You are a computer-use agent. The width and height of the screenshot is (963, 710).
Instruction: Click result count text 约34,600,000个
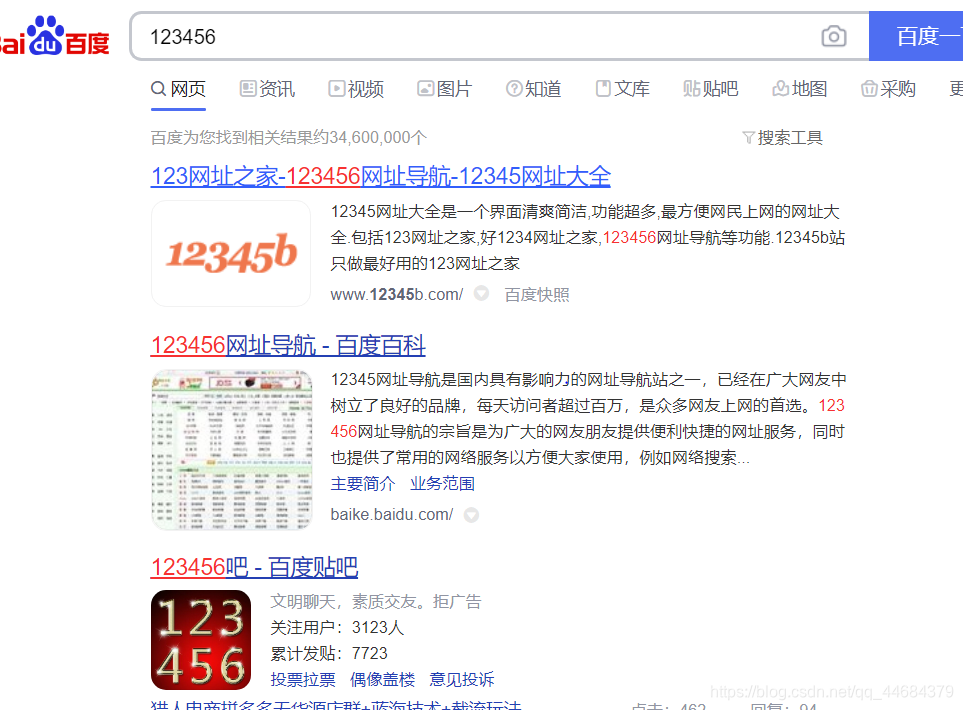(370, 138)
